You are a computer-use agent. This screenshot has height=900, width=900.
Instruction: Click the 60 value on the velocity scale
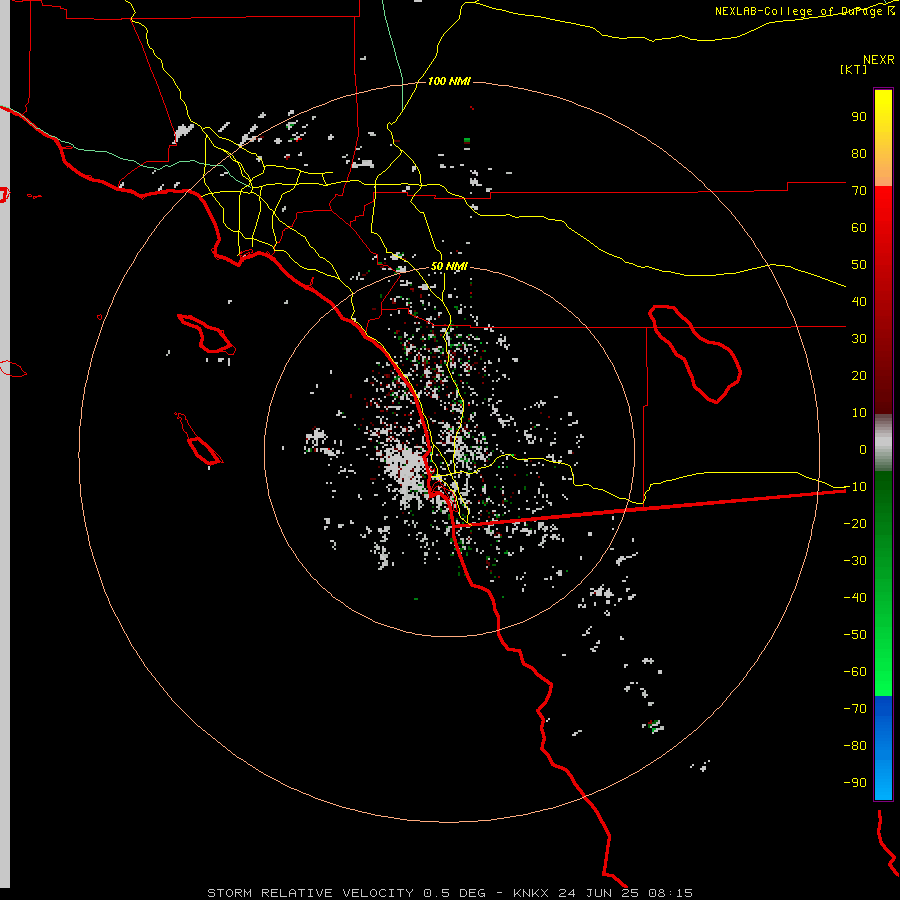coord(859,228)
